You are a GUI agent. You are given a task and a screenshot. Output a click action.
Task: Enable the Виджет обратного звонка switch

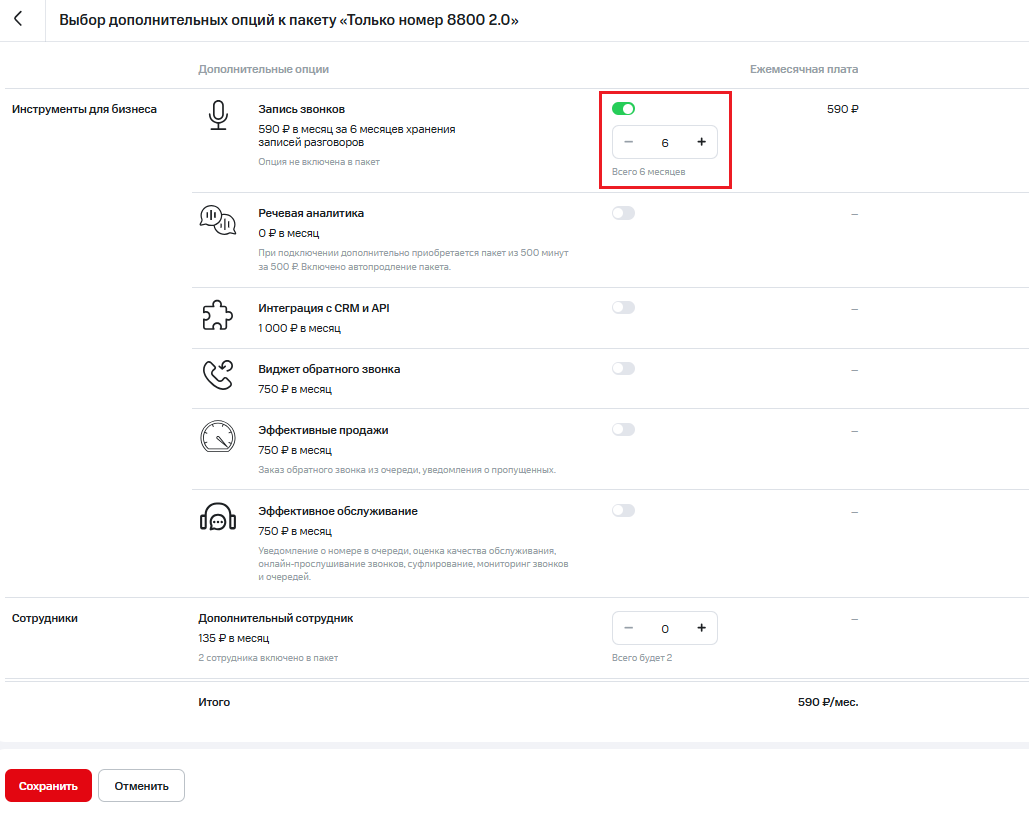623,369
